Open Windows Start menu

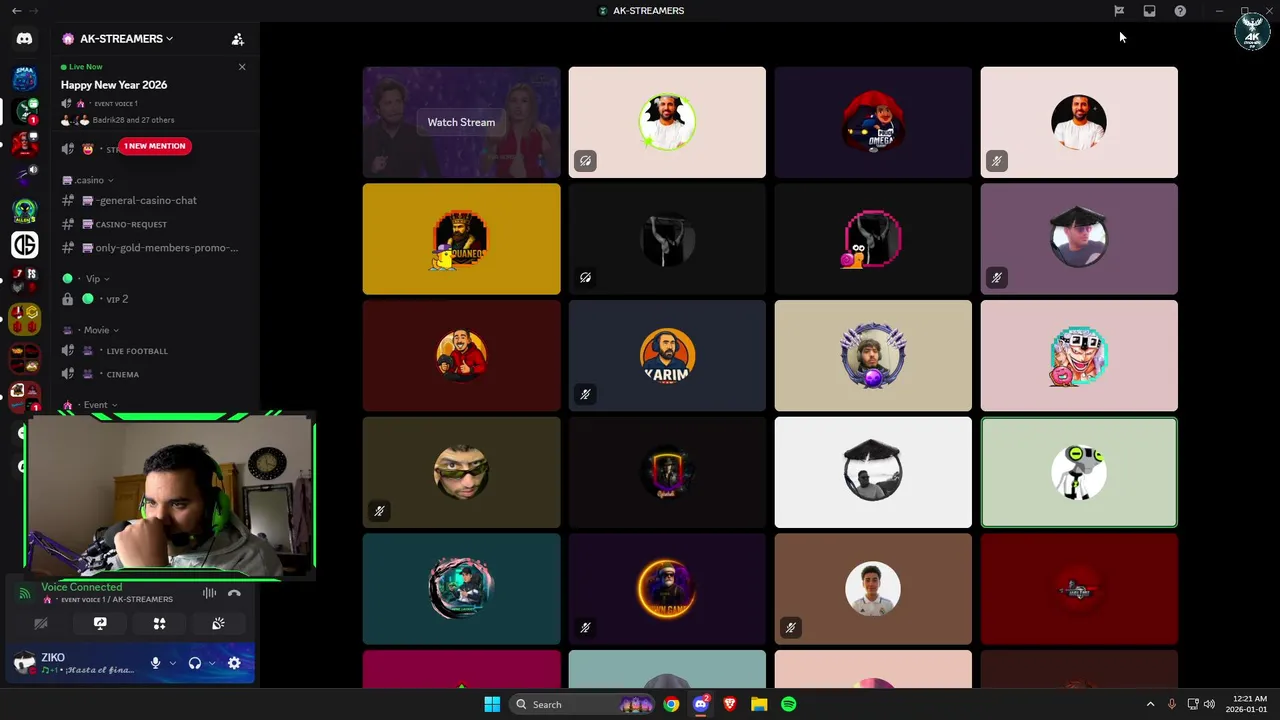tap(492, 704)
